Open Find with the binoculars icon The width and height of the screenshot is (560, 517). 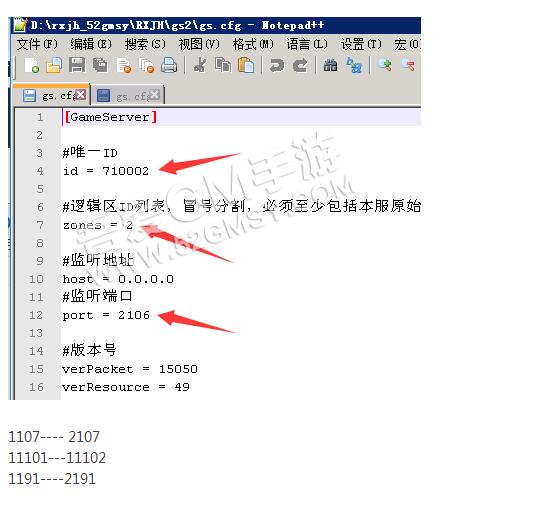coord(330,66)
